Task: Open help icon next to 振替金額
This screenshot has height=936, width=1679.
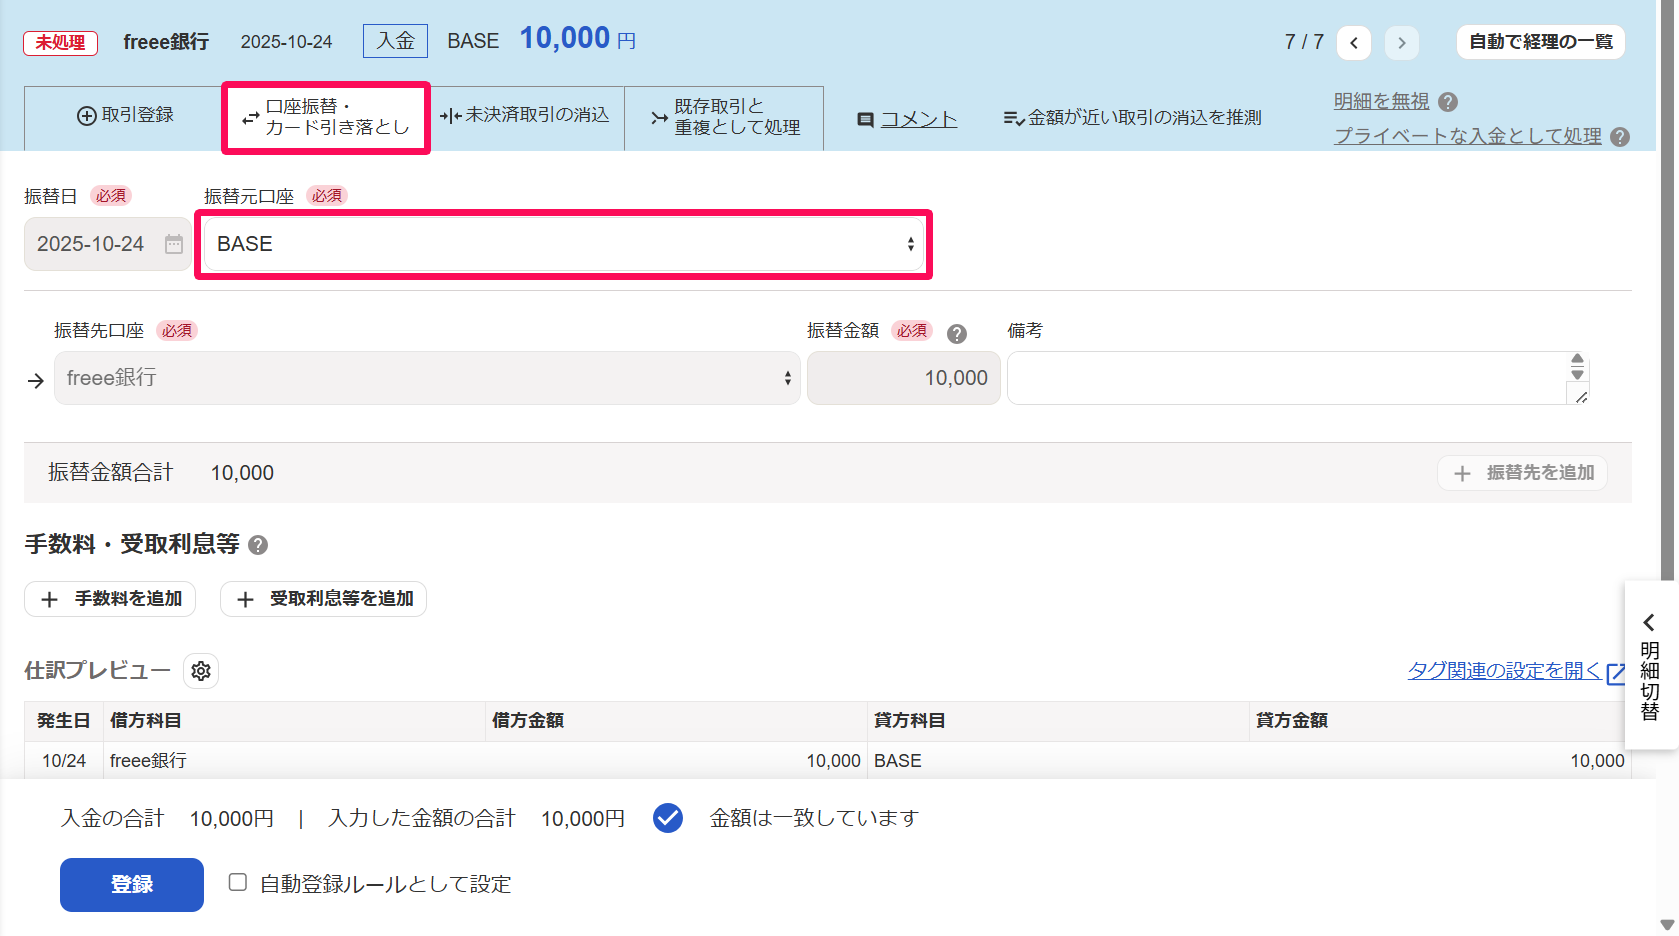Action: point(957,334)
